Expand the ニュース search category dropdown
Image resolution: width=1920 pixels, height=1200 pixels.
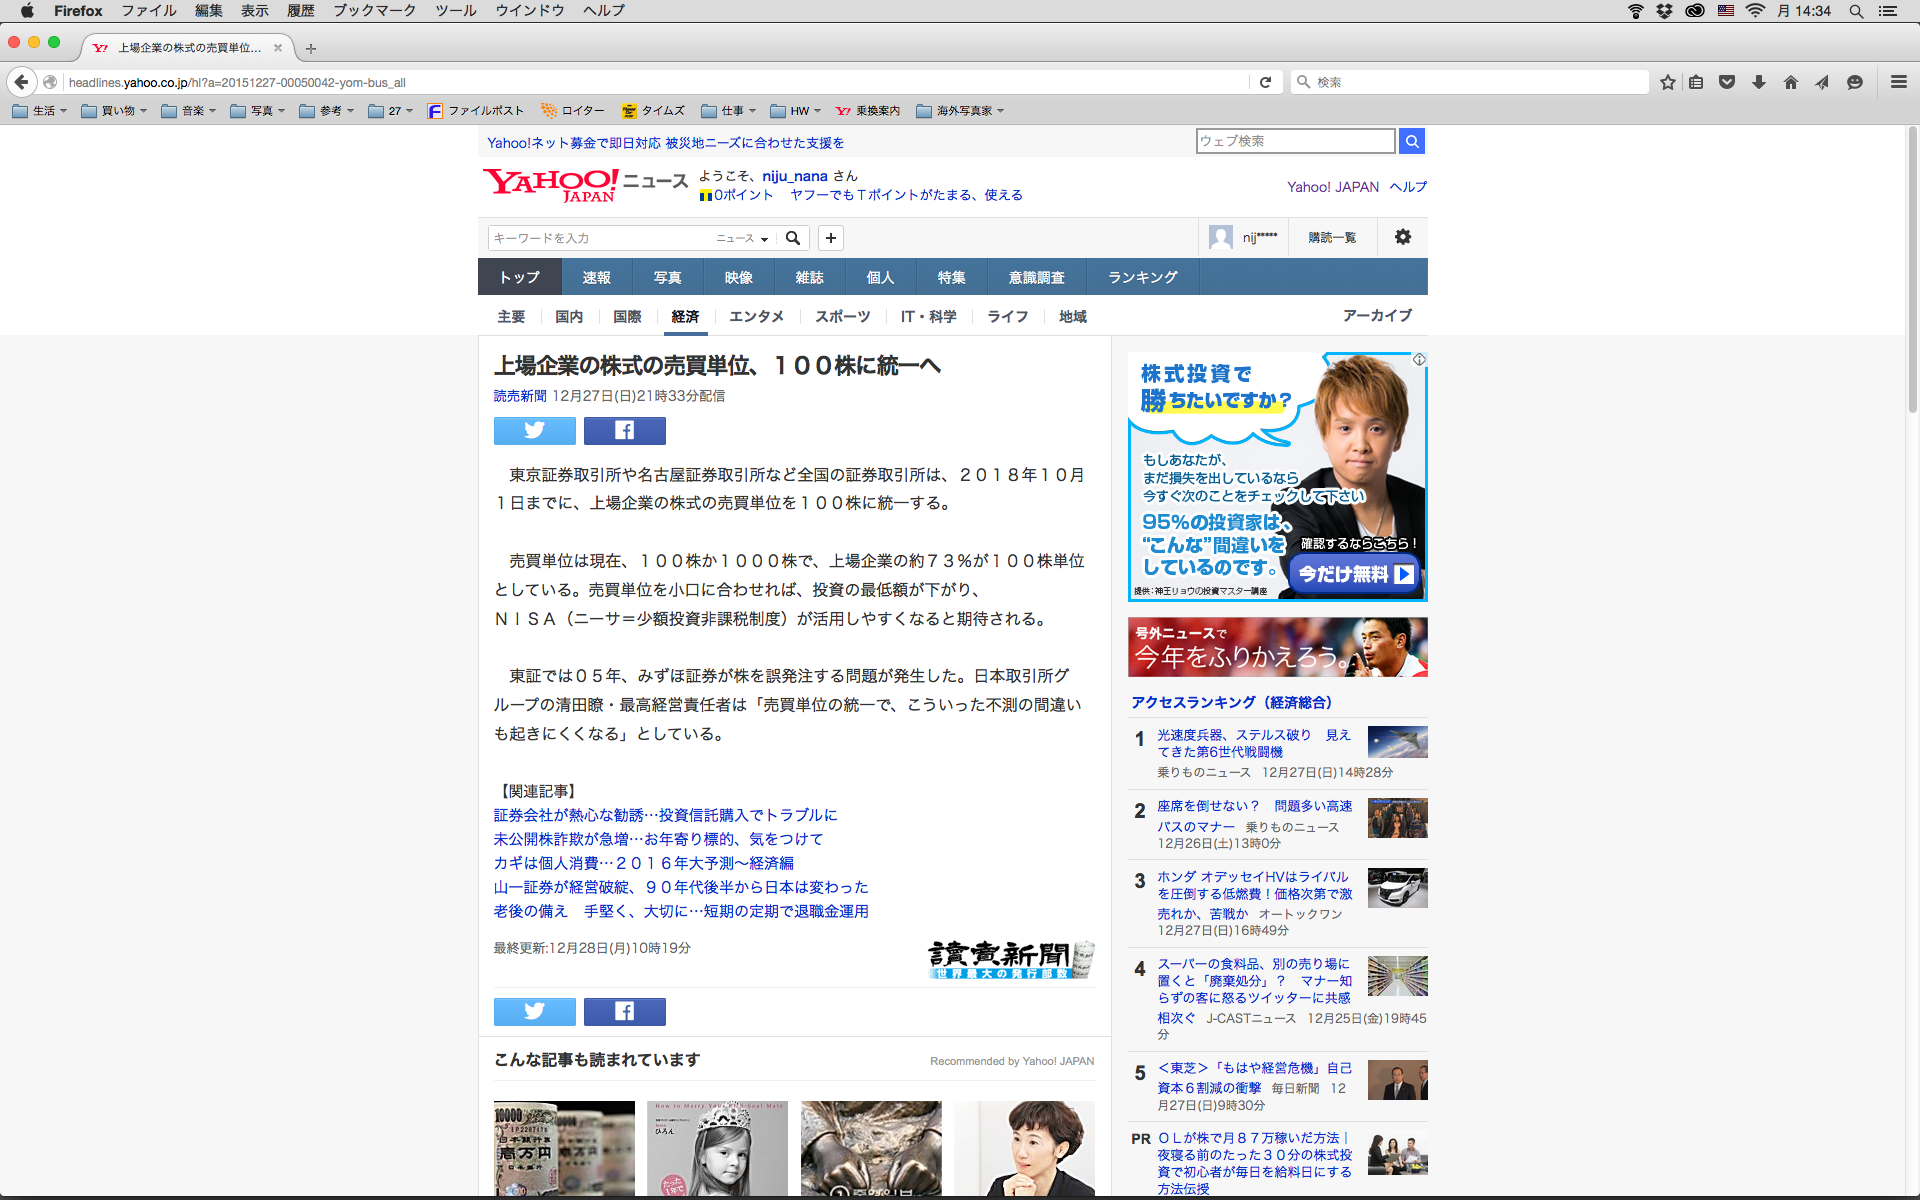pos(741,238)
